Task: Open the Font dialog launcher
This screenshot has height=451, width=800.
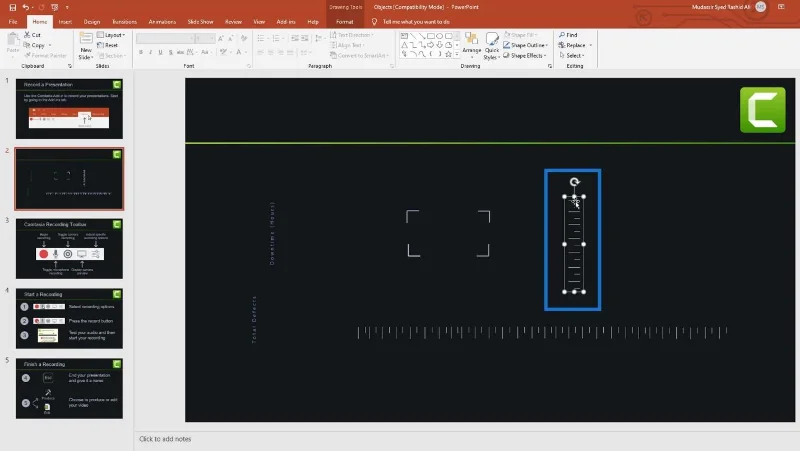Action: point(249,66)
